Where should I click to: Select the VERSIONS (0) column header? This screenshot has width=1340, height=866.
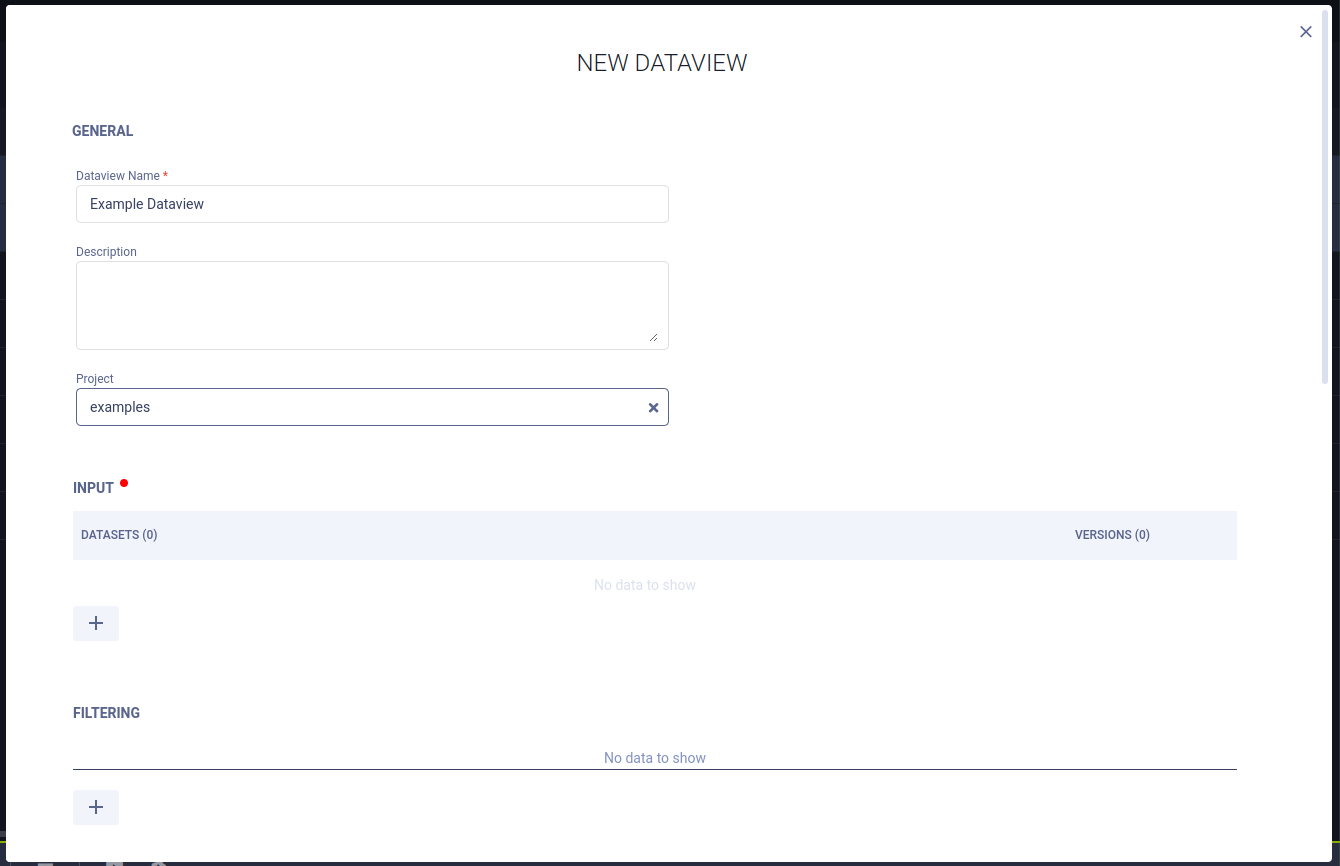pos(1112,535)
